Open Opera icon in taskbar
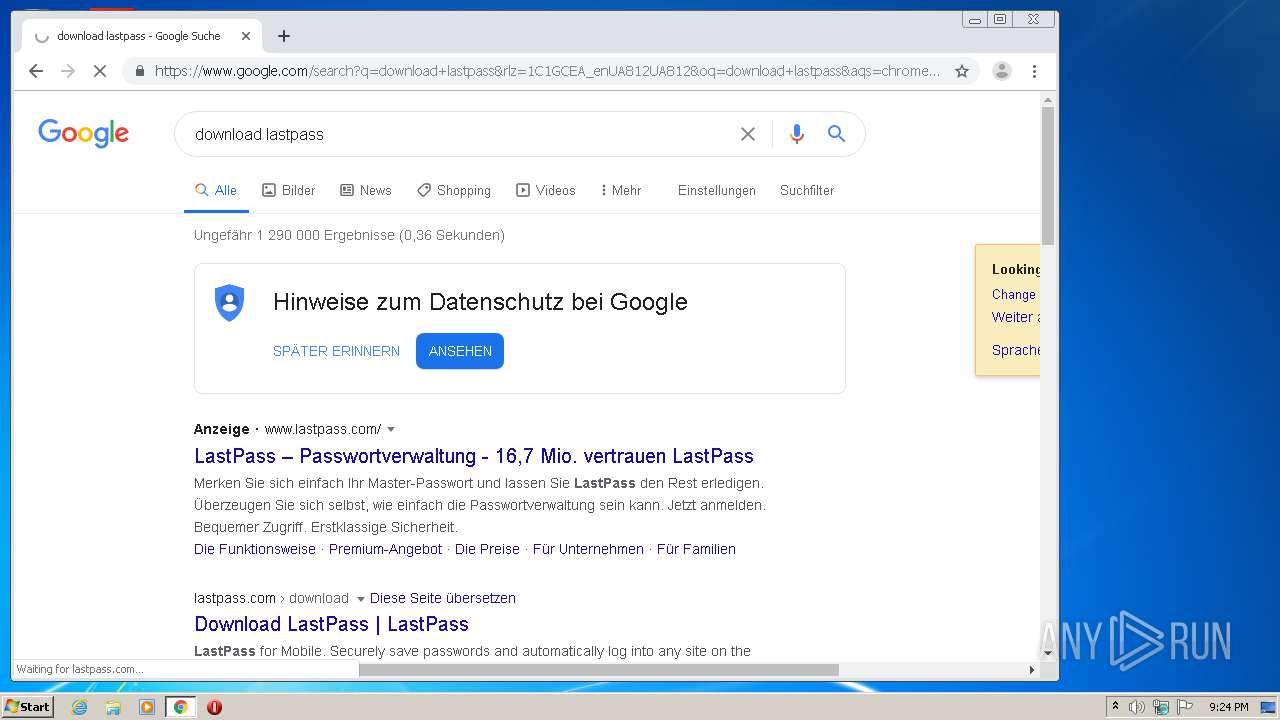Viewport: 1280px width, 720px height. click(x=214, y=707)
